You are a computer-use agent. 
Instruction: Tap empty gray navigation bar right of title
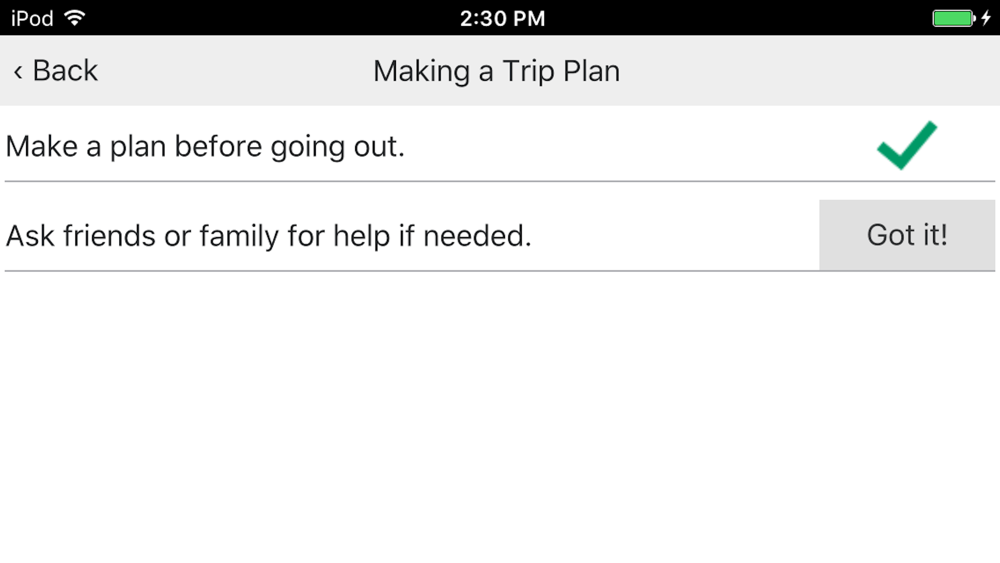click(809, 71)
